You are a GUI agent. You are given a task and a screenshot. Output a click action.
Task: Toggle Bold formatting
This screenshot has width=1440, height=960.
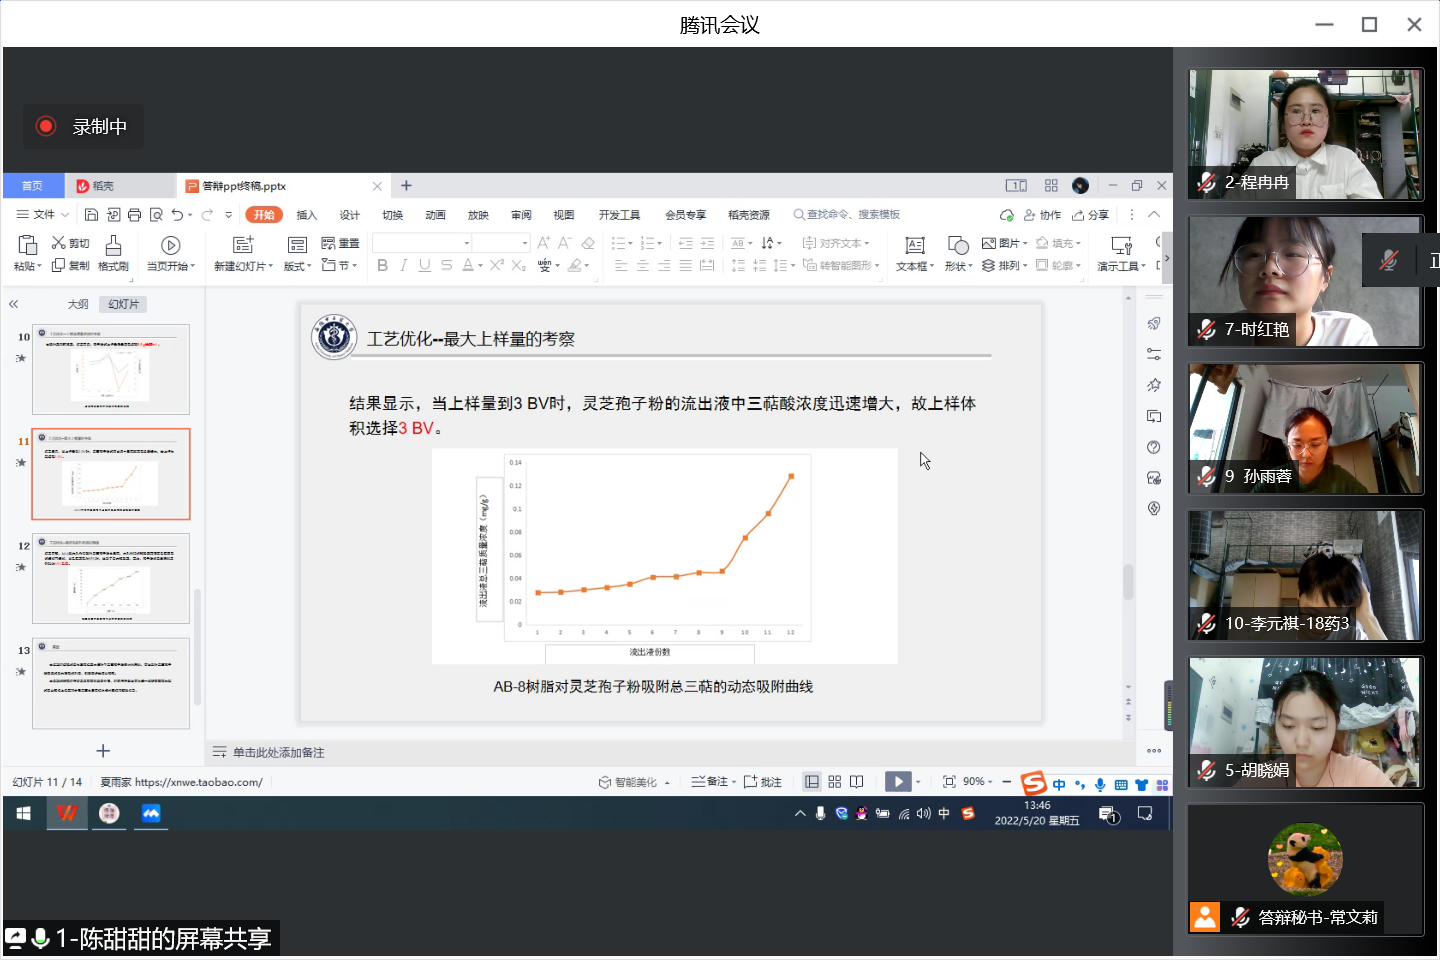tap(382, 266)
